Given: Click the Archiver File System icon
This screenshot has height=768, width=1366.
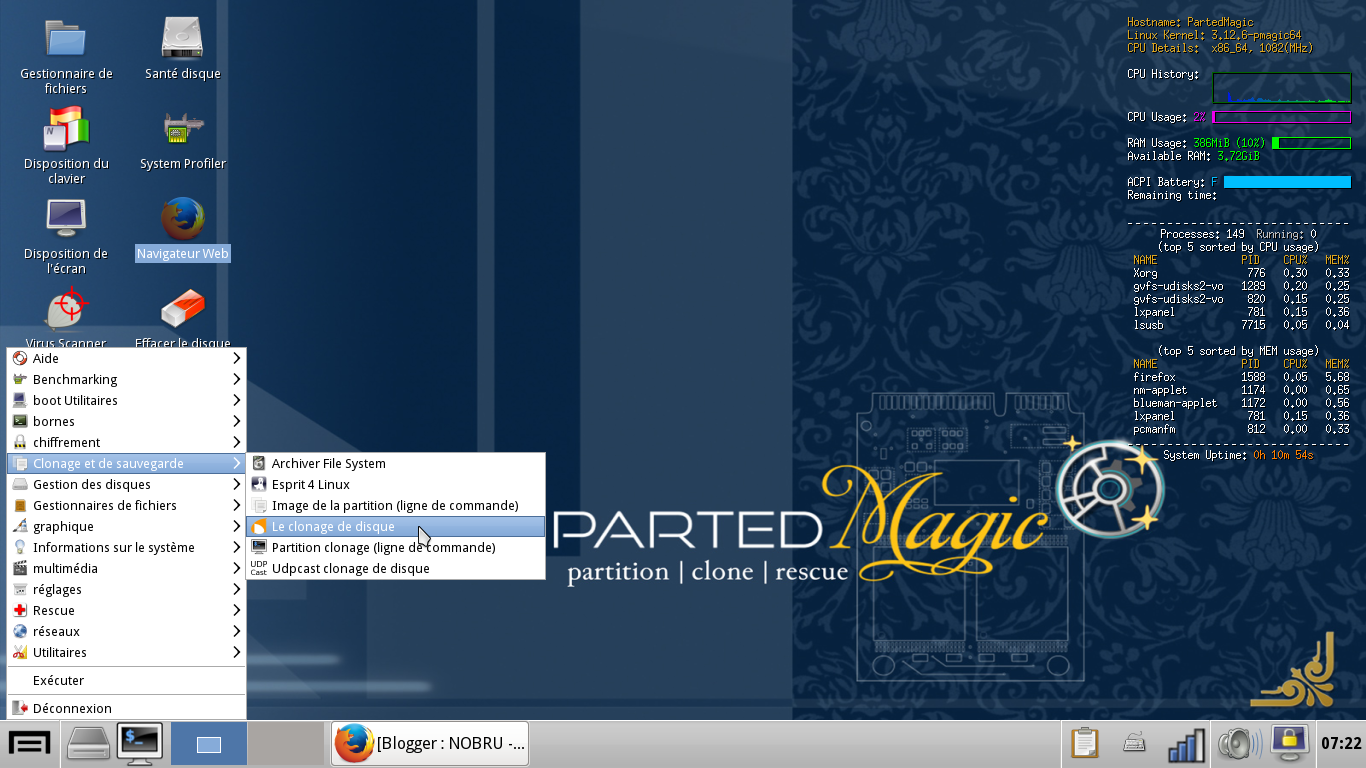Looking at the screenshot, I should [259, 463].
